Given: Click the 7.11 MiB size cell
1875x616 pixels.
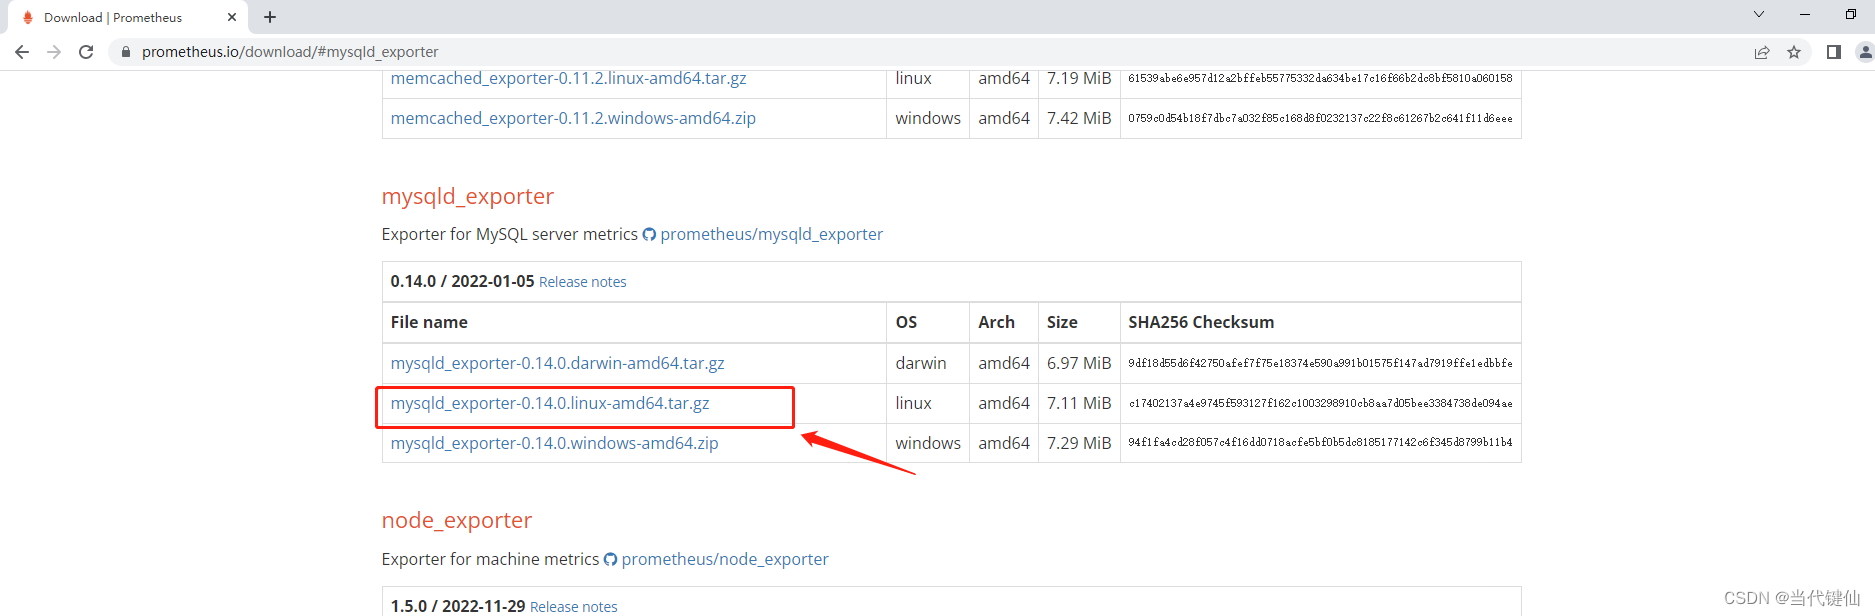Looking at the screenshot, I should click(x=1079, y=403).
